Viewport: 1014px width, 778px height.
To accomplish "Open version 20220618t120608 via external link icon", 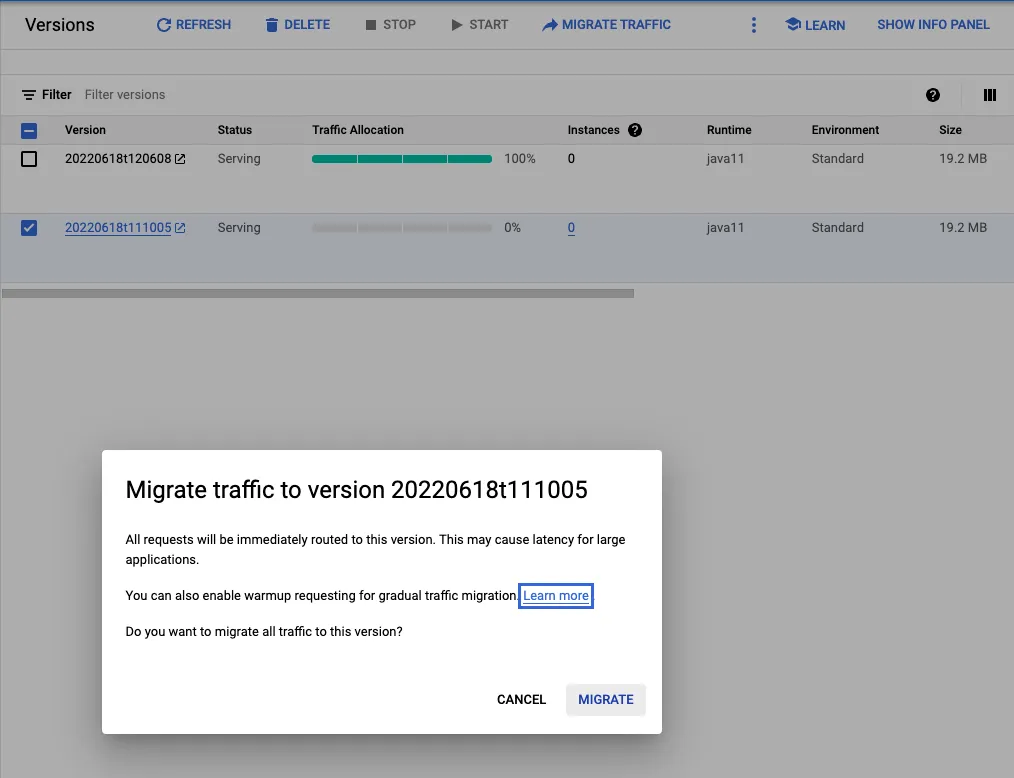I will pos(180,158).
